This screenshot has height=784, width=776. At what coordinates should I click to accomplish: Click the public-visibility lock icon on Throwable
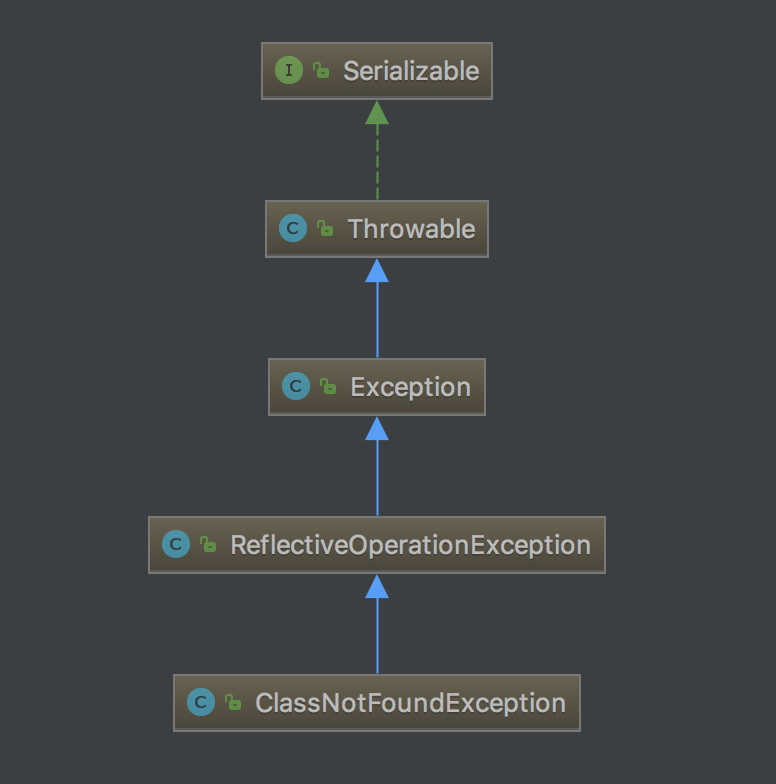325,229
